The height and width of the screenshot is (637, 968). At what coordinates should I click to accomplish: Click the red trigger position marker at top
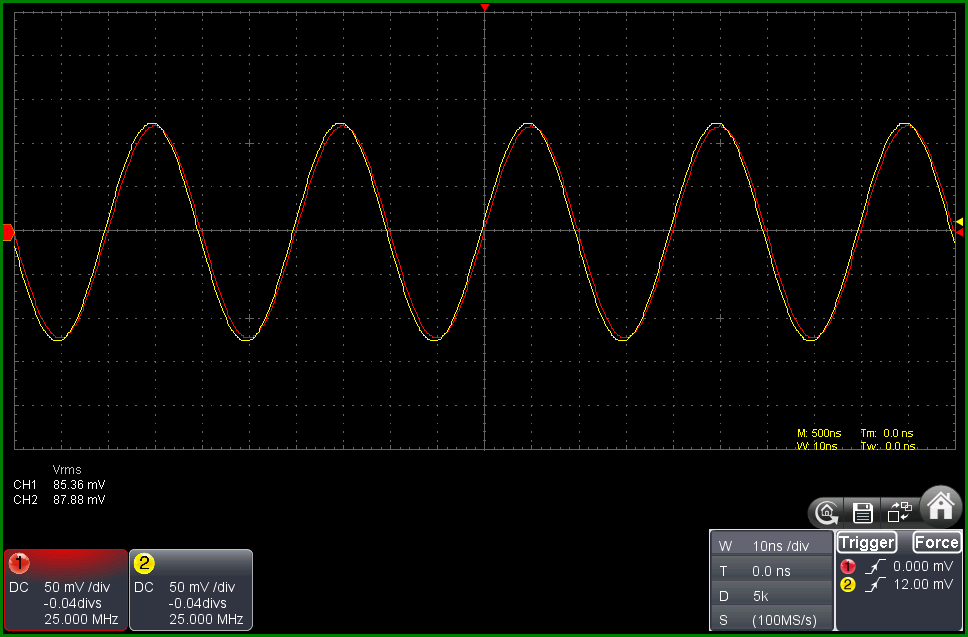[485, 7]
